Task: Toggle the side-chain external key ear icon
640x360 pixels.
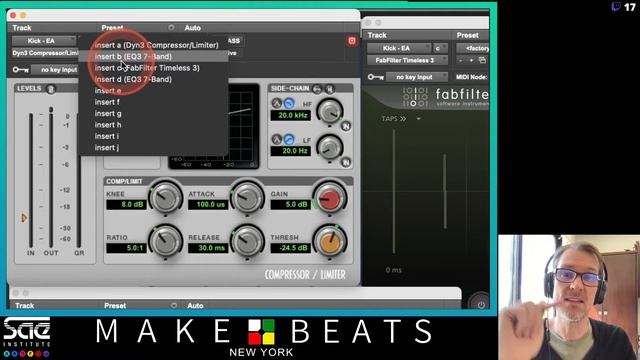Action: coord(329,89)
